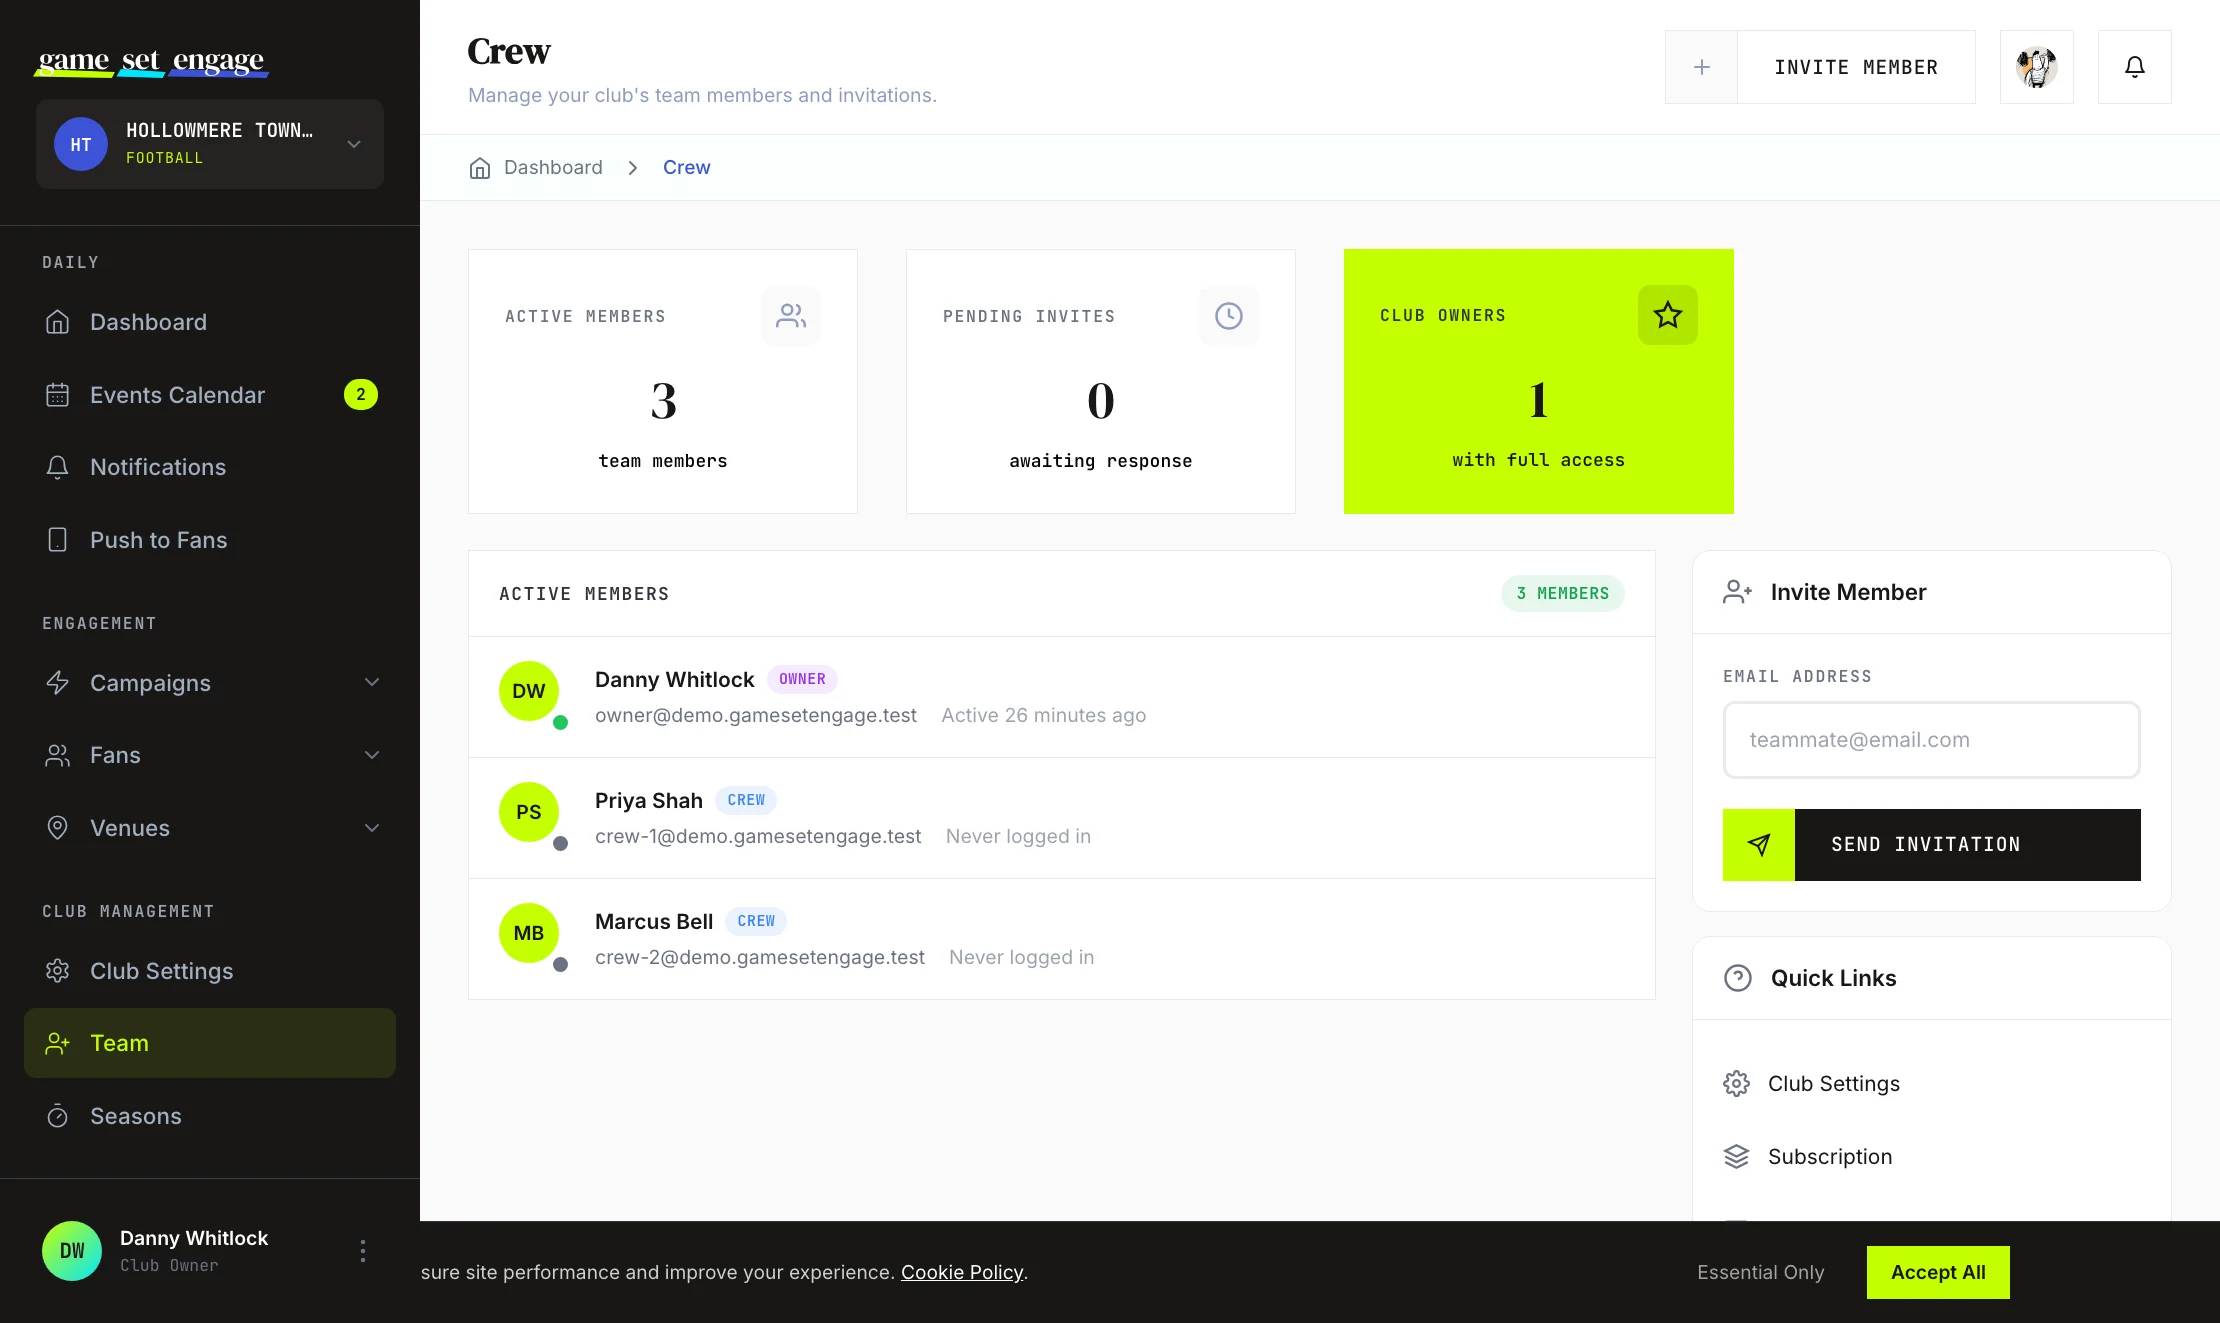The width and height of the screenshot is (2220, 1323).
Task: Select the name Danny Whitlock in the member list
Action: point(674,680)
